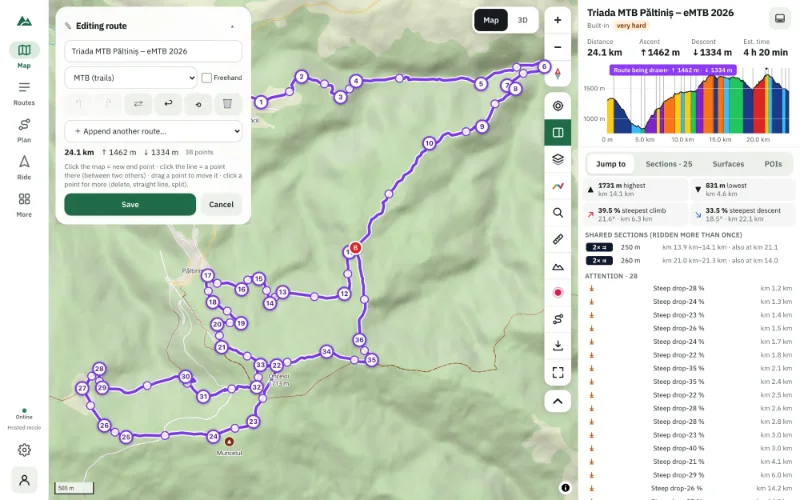The height and width of the screenshot is (500, 800).
Task: Cancel route editing
Action: coord(221,204)
